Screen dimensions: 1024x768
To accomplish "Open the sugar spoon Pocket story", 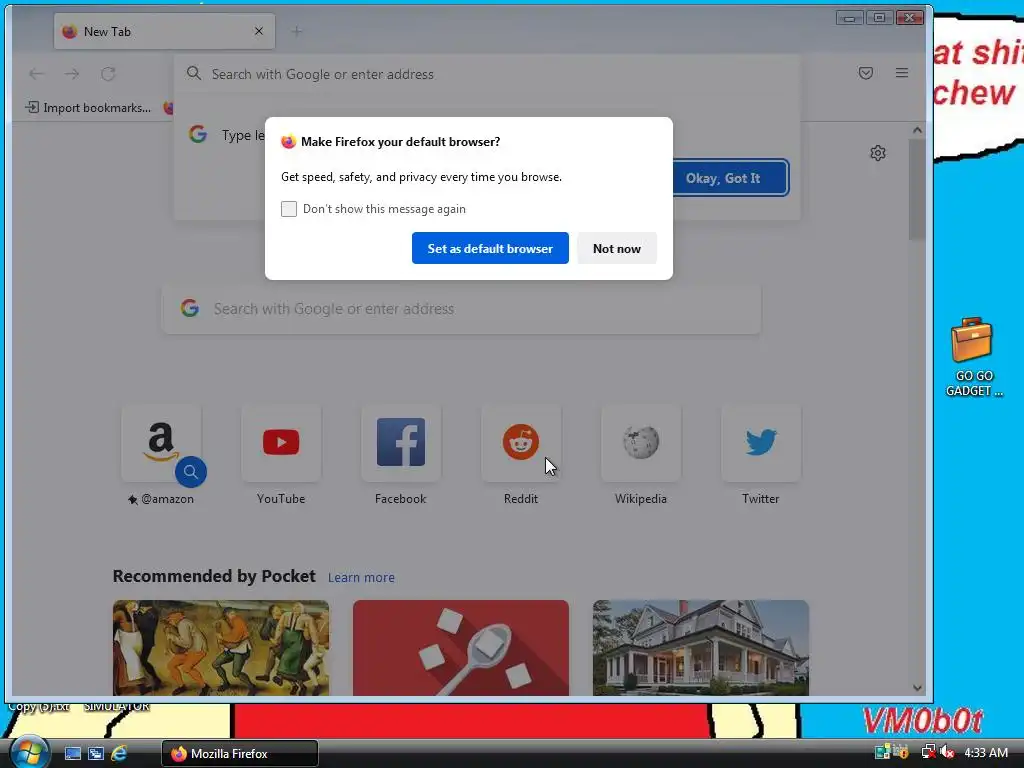I will tap(460, 648).
